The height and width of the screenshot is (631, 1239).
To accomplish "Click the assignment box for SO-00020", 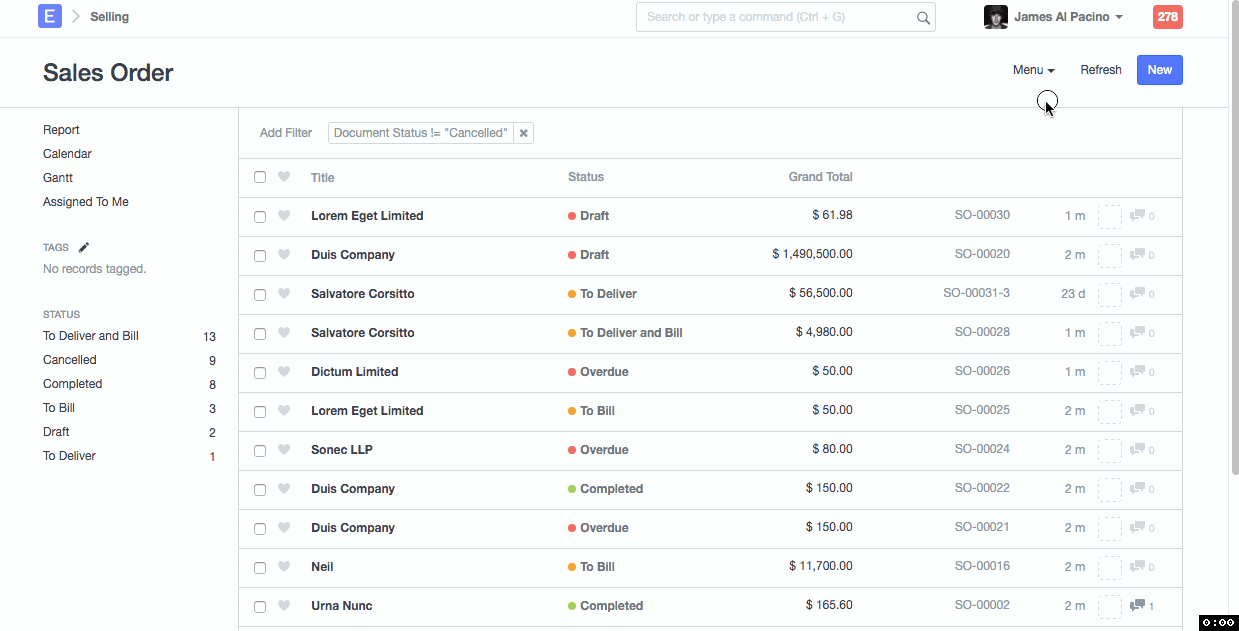I will [1109, 255].
